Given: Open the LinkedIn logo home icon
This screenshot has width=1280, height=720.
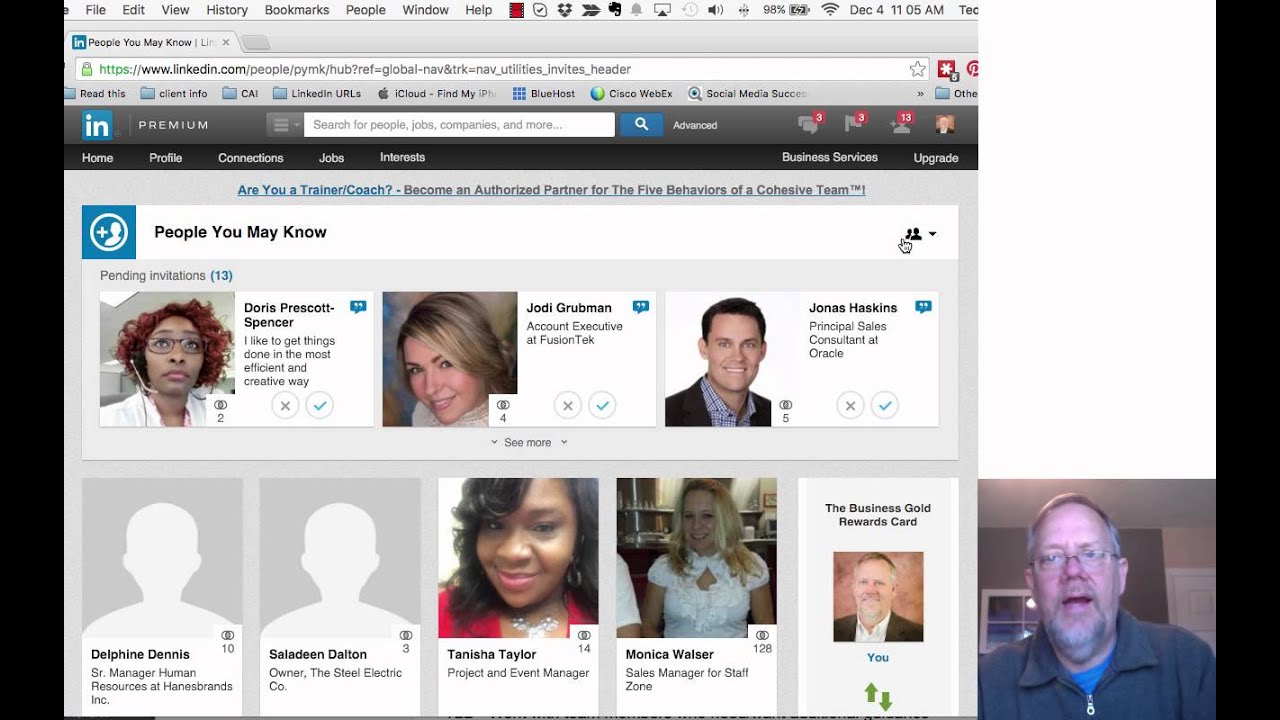Looking at the screenshot, I should point(97,125).
